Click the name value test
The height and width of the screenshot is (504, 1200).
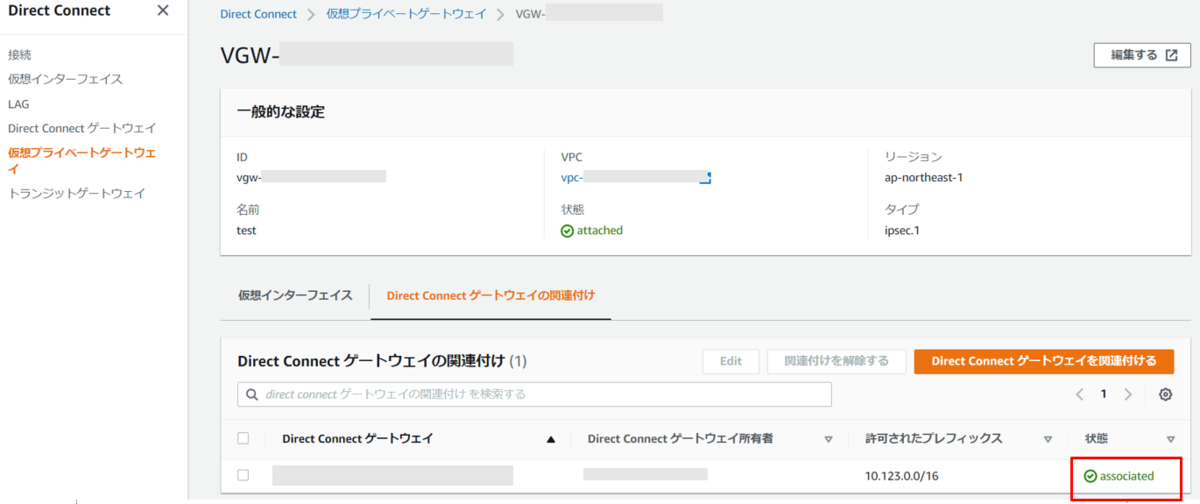click(x=246, y=230)
